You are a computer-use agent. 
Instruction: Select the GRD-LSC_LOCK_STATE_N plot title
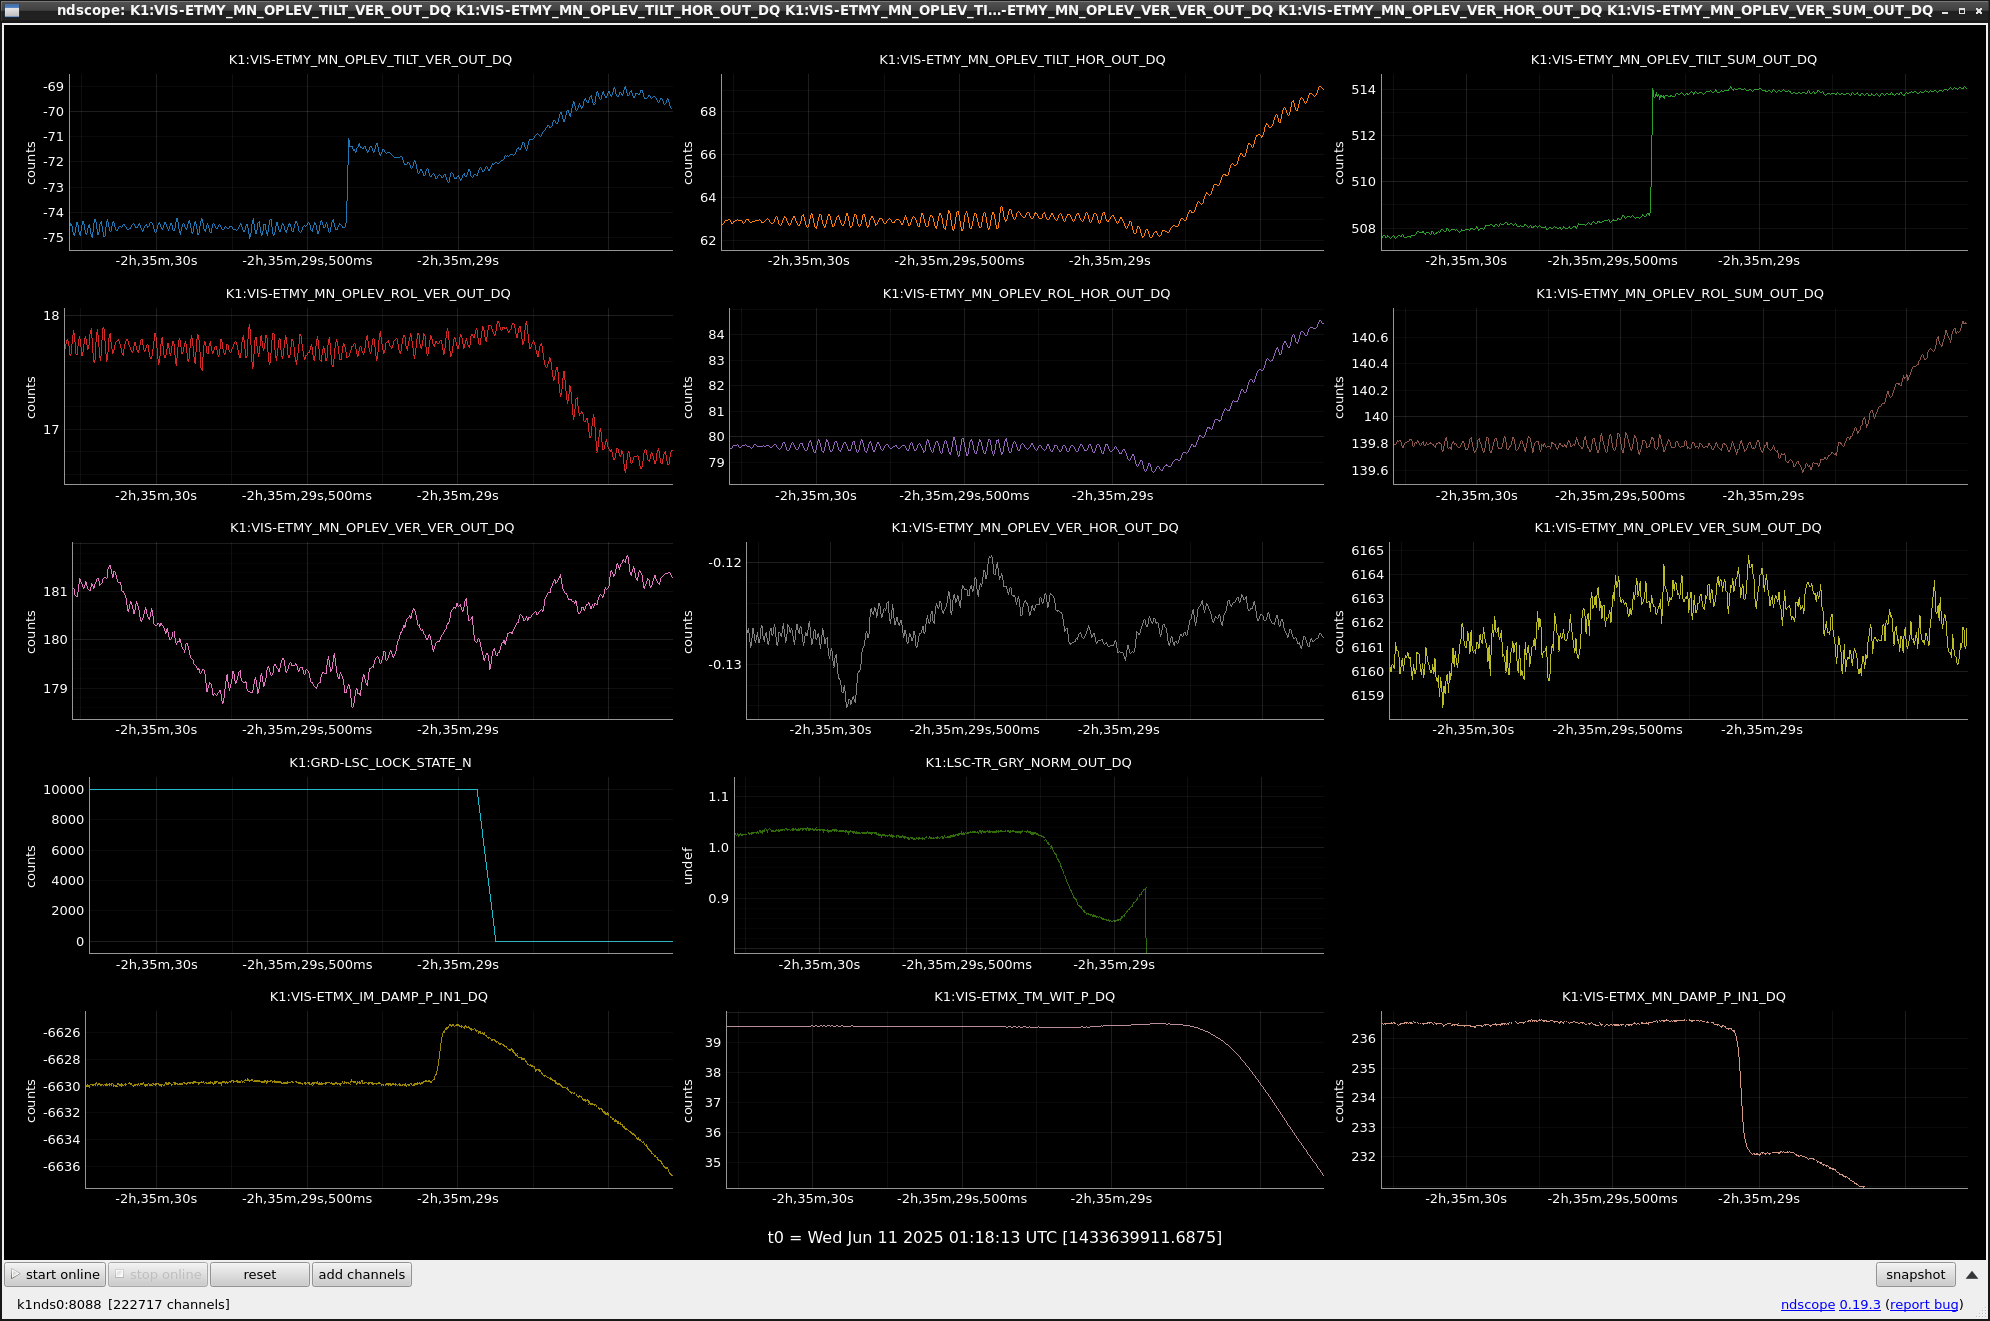tap(380, 762)
